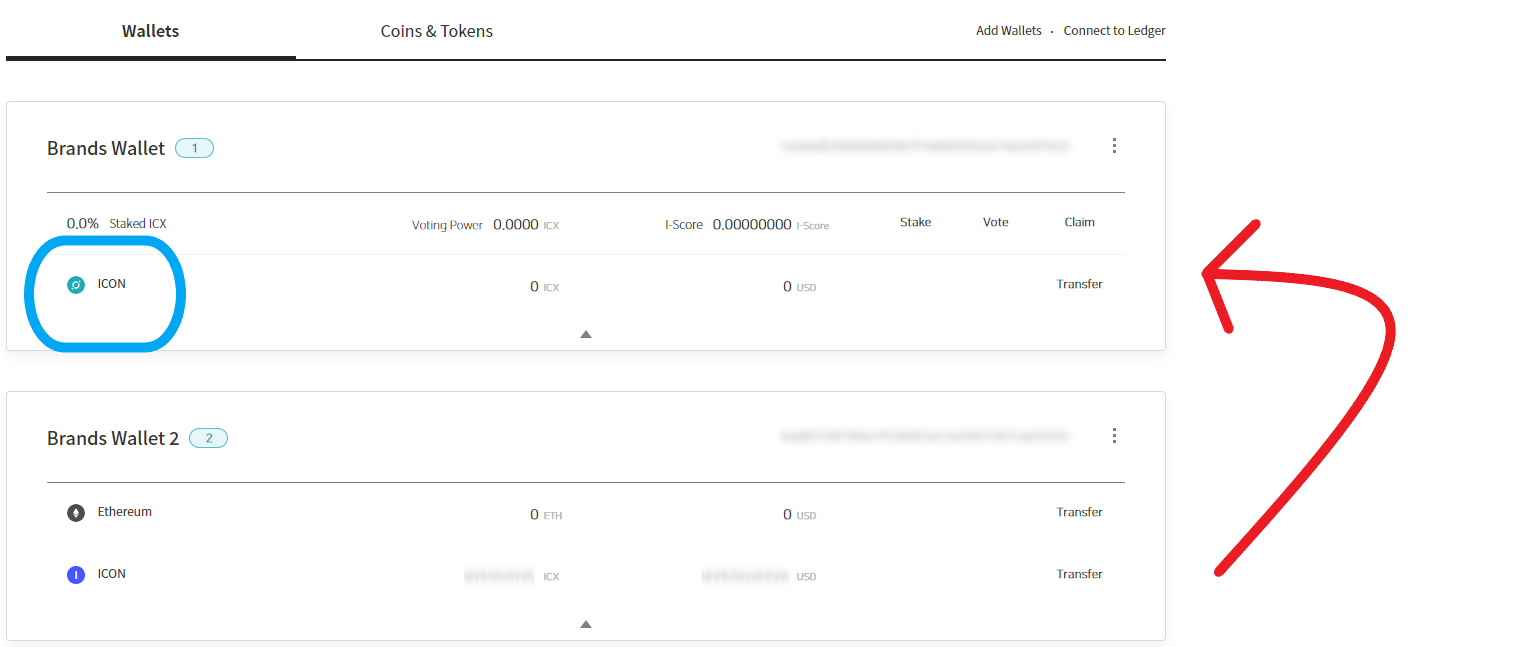1519x647 pixels.
Task: Click the Claim button for I-Score
Action: click(1080, 222)
